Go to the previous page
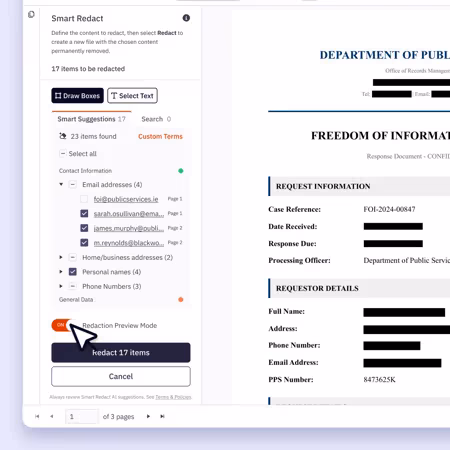This screenshot has height=450, width=450. click(x=52, y=416)
